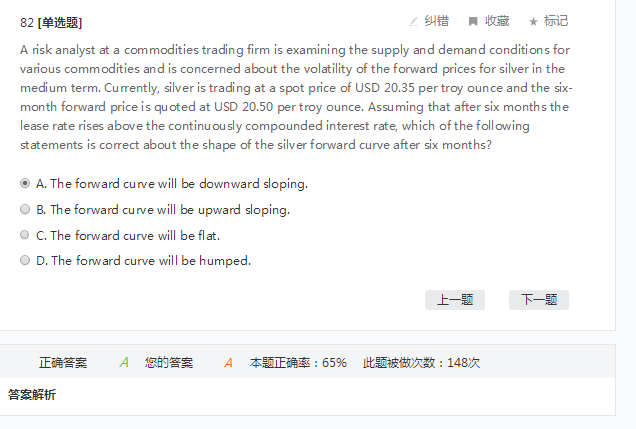
Task: Click the green correct answer letter A
Action: 124,362
